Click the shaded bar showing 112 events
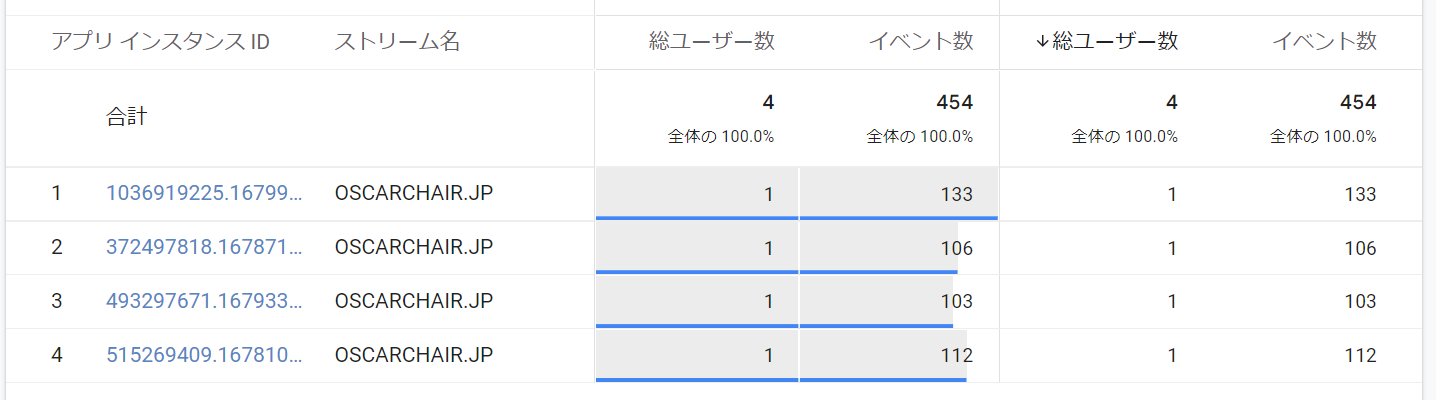 point(883,355)
